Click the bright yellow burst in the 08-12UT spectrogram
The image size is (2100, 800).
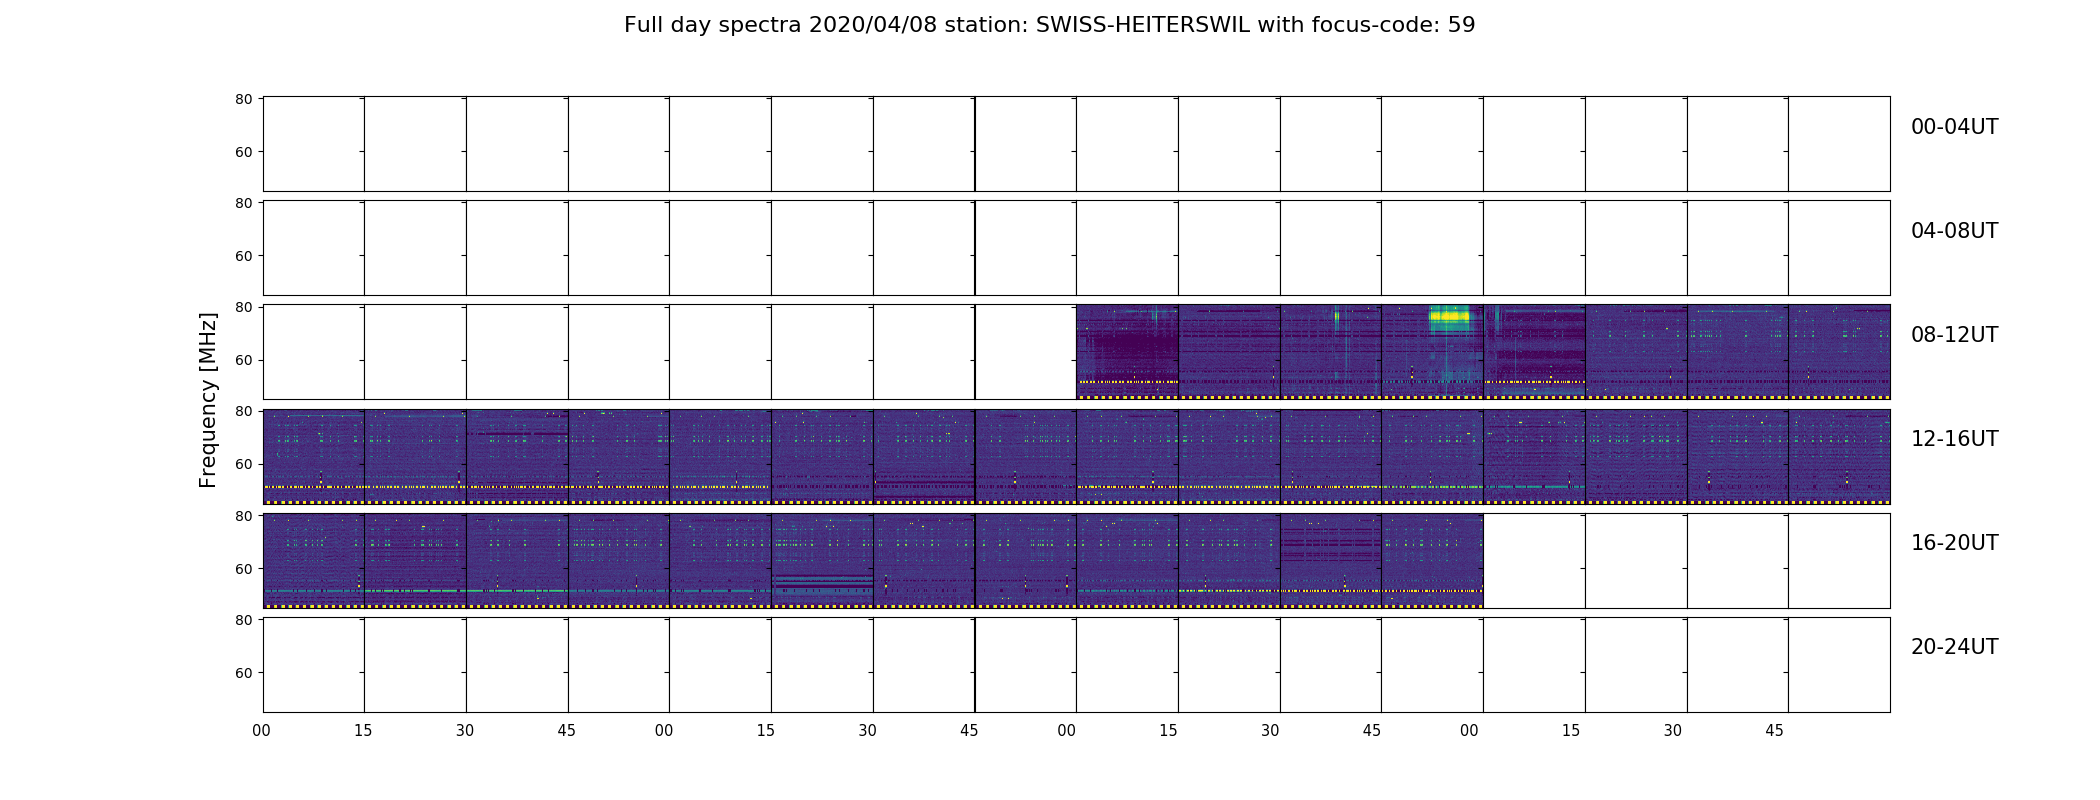[1450, 317]
